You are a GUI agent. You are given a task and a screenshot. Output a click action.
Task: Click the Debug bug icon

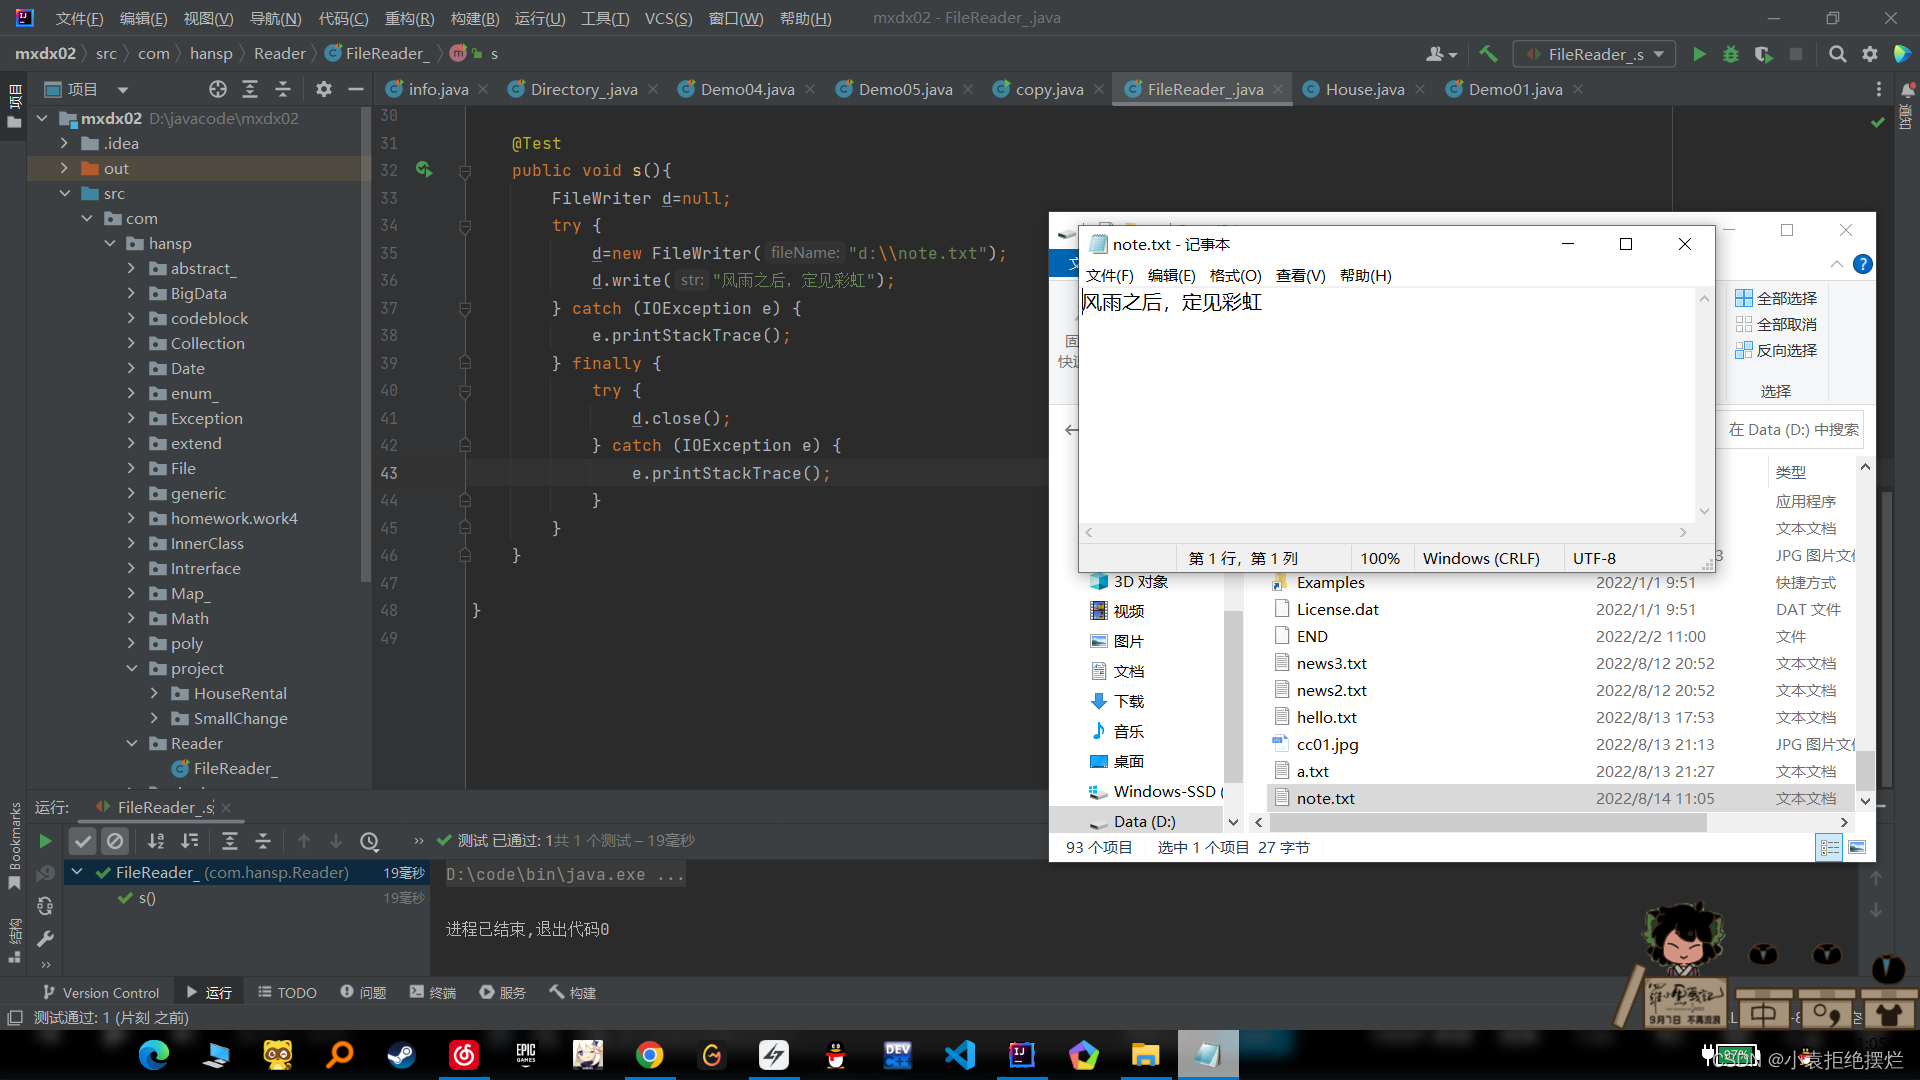1731,54
